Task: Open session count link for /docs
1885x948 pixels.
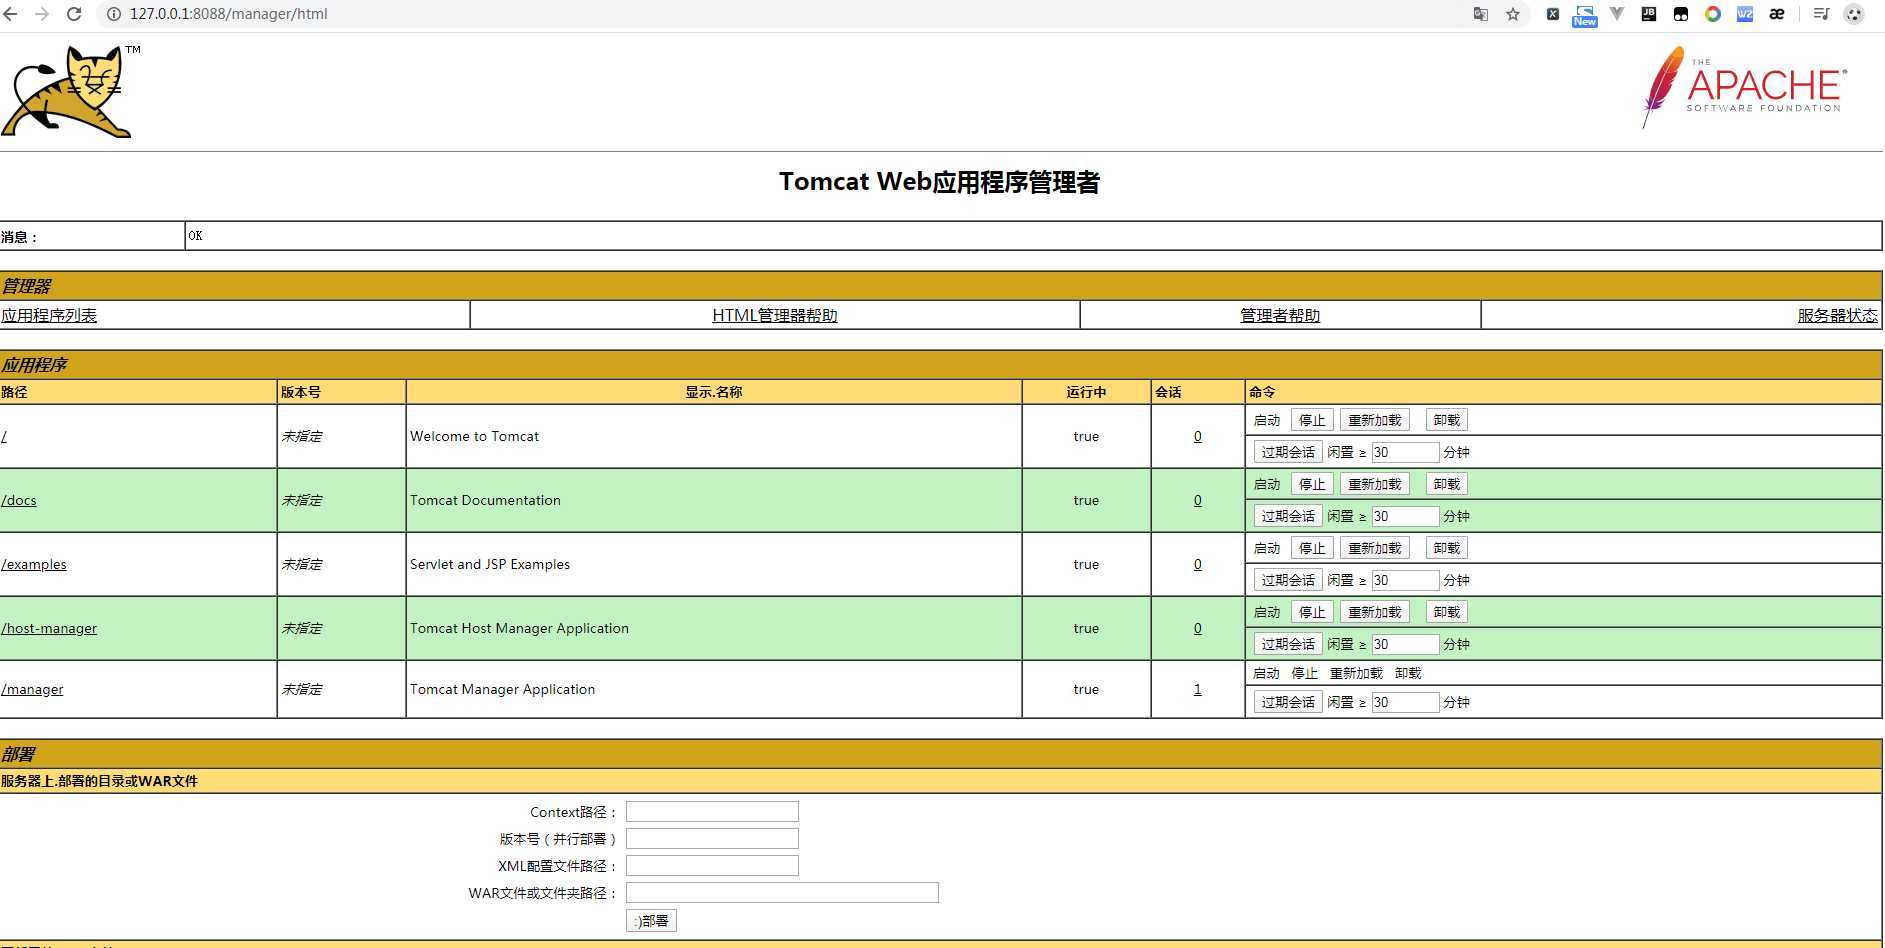Action: 1198,500
